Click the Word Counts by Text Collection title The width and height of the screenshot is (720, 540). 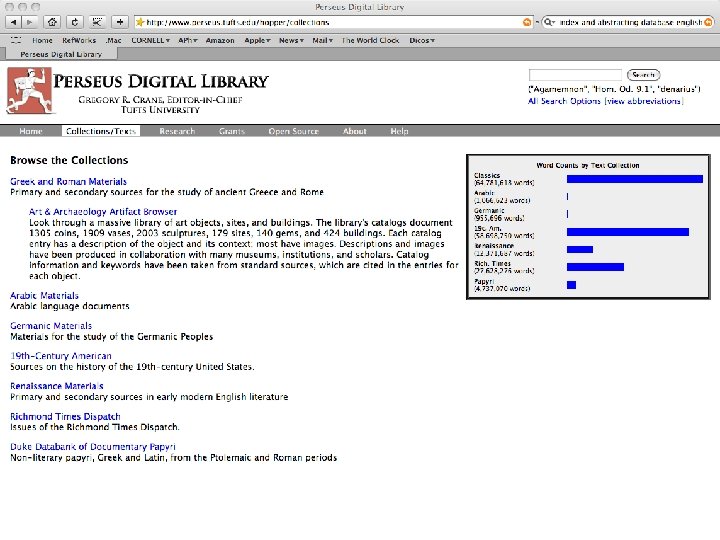588,165
